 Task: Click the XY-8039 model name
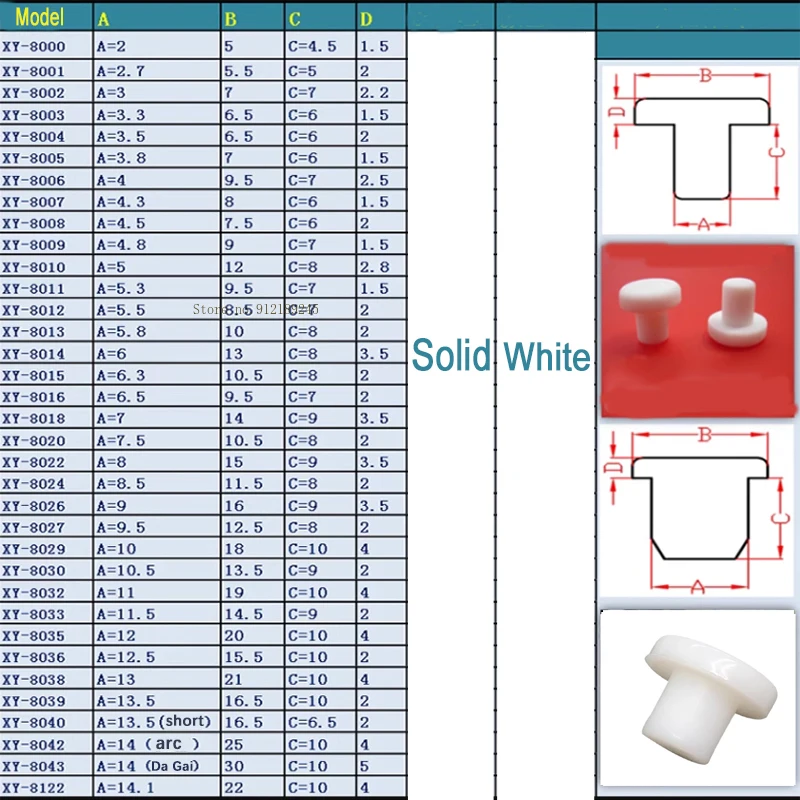coord(34,701)
